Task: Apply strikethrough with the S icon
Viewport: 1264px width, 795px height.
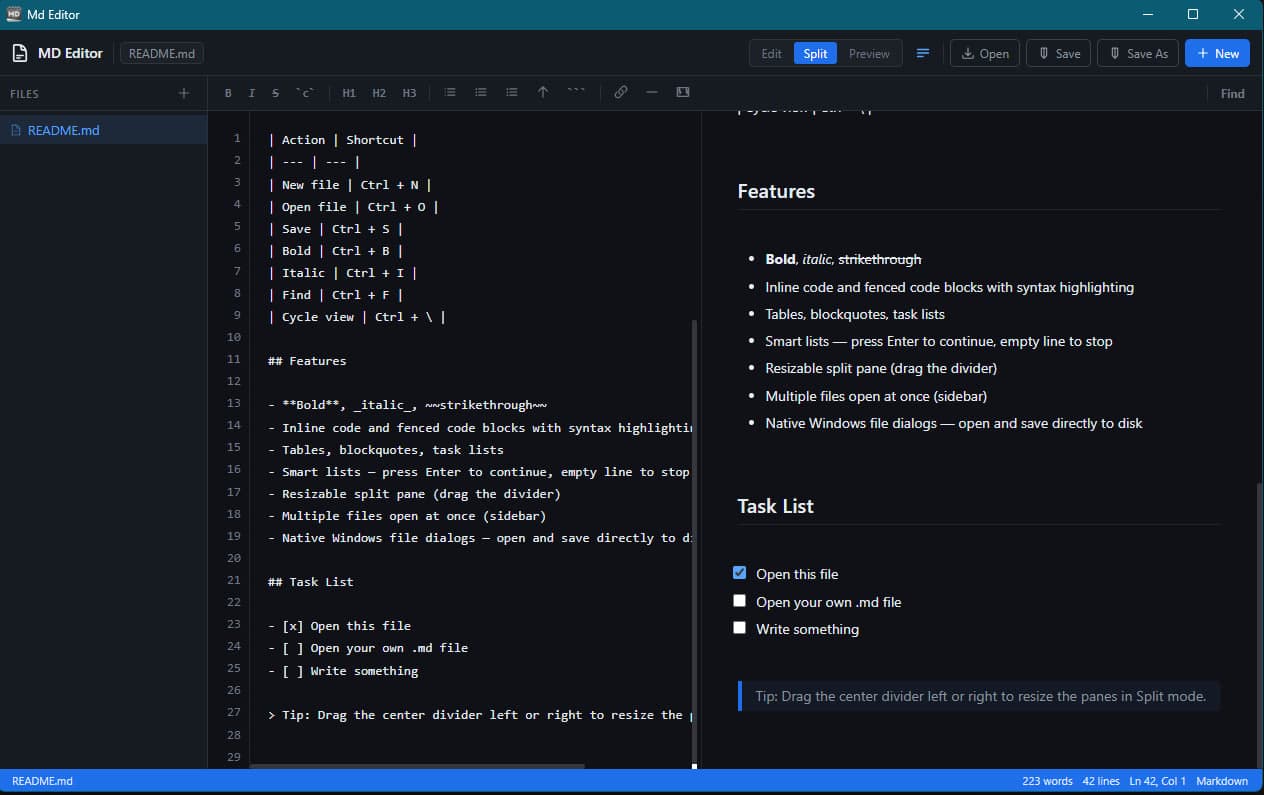Action: [275, 93]
